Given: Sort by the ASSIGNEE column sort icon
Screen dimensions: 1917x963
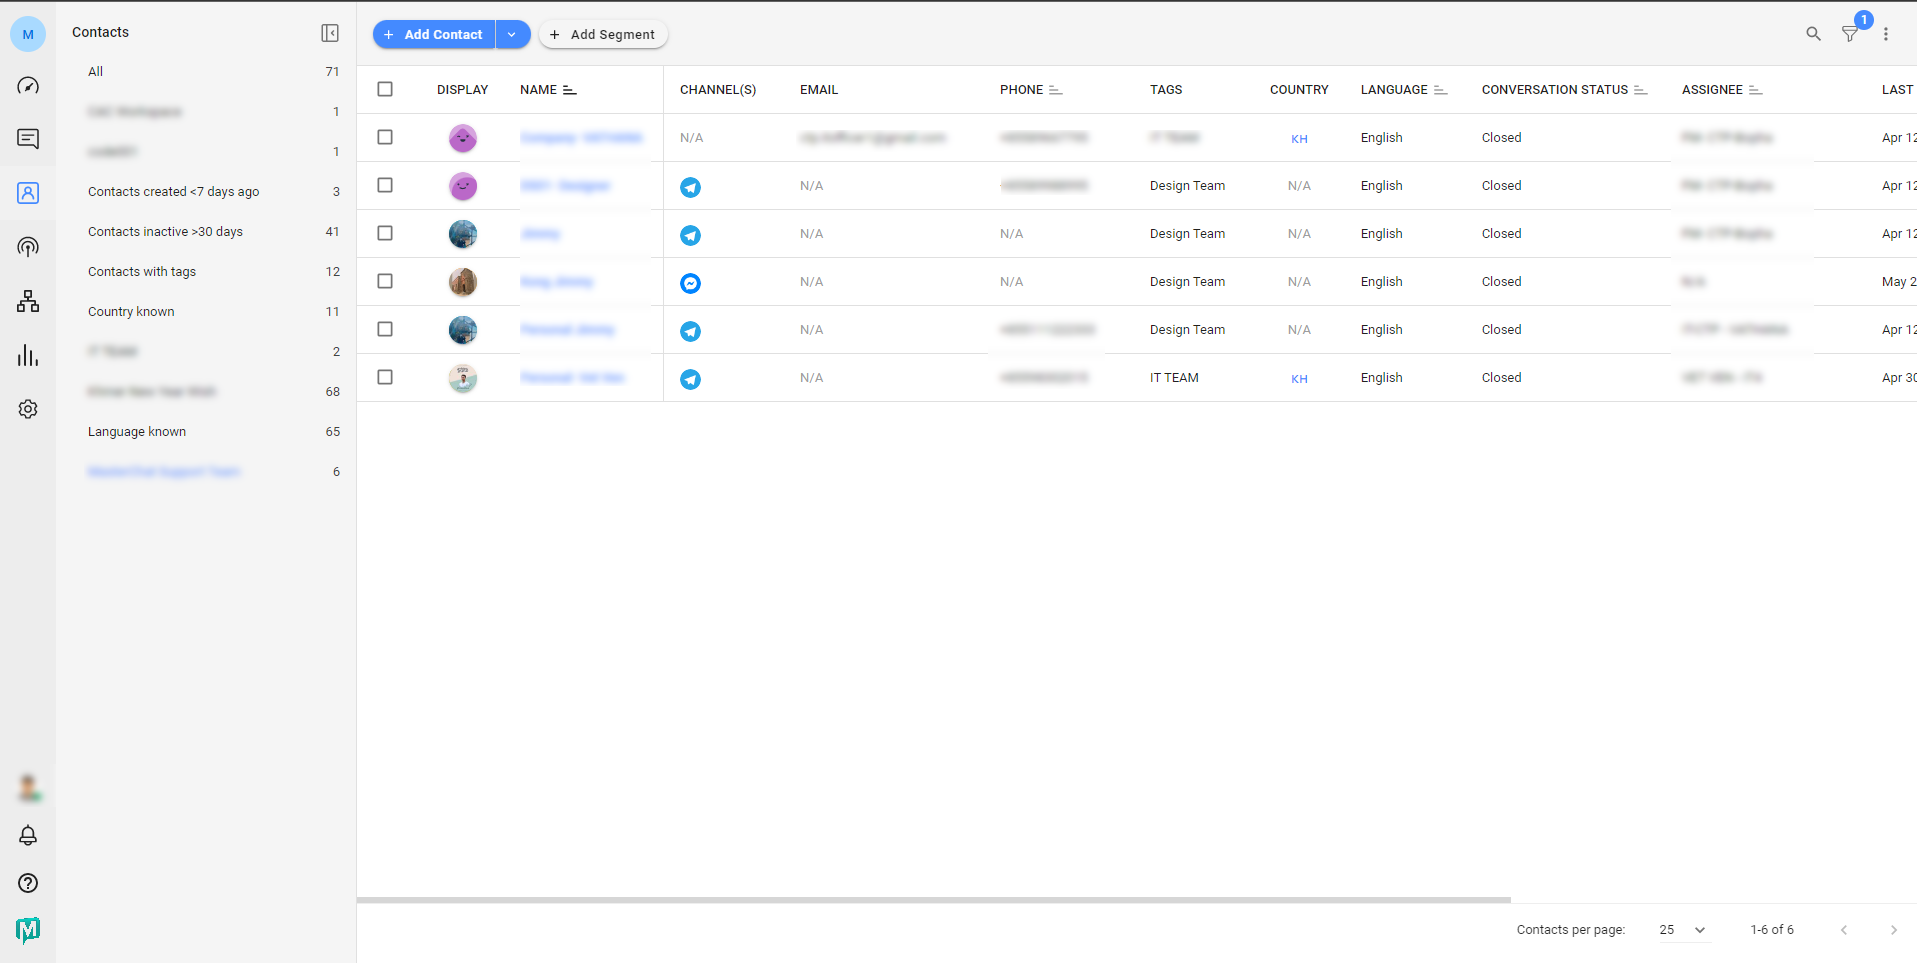Looking at the screenshot, I should 1755,90.
